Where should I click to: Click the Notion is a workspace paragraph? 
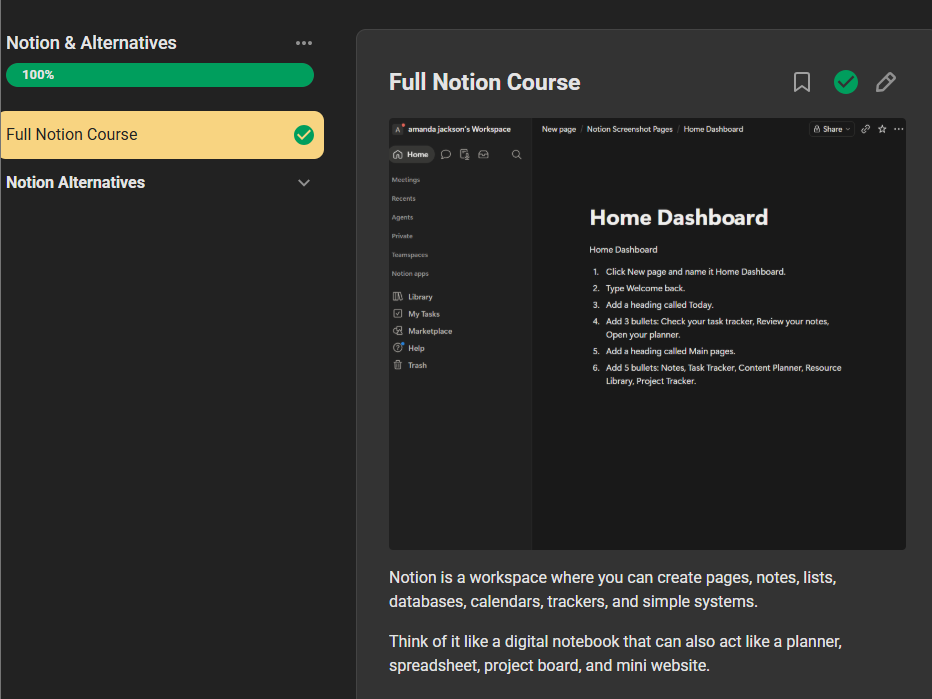pyautogui.click(x=613, y=590)
